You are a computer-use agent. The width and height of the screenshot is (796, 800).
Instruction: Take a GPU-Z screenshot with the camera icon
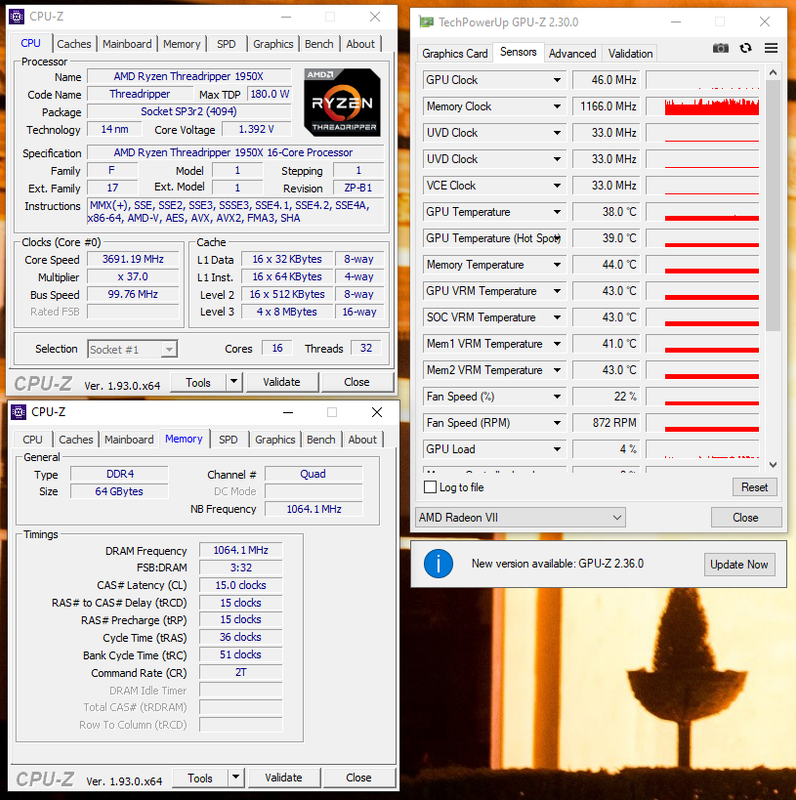click(x=720, y=48)
